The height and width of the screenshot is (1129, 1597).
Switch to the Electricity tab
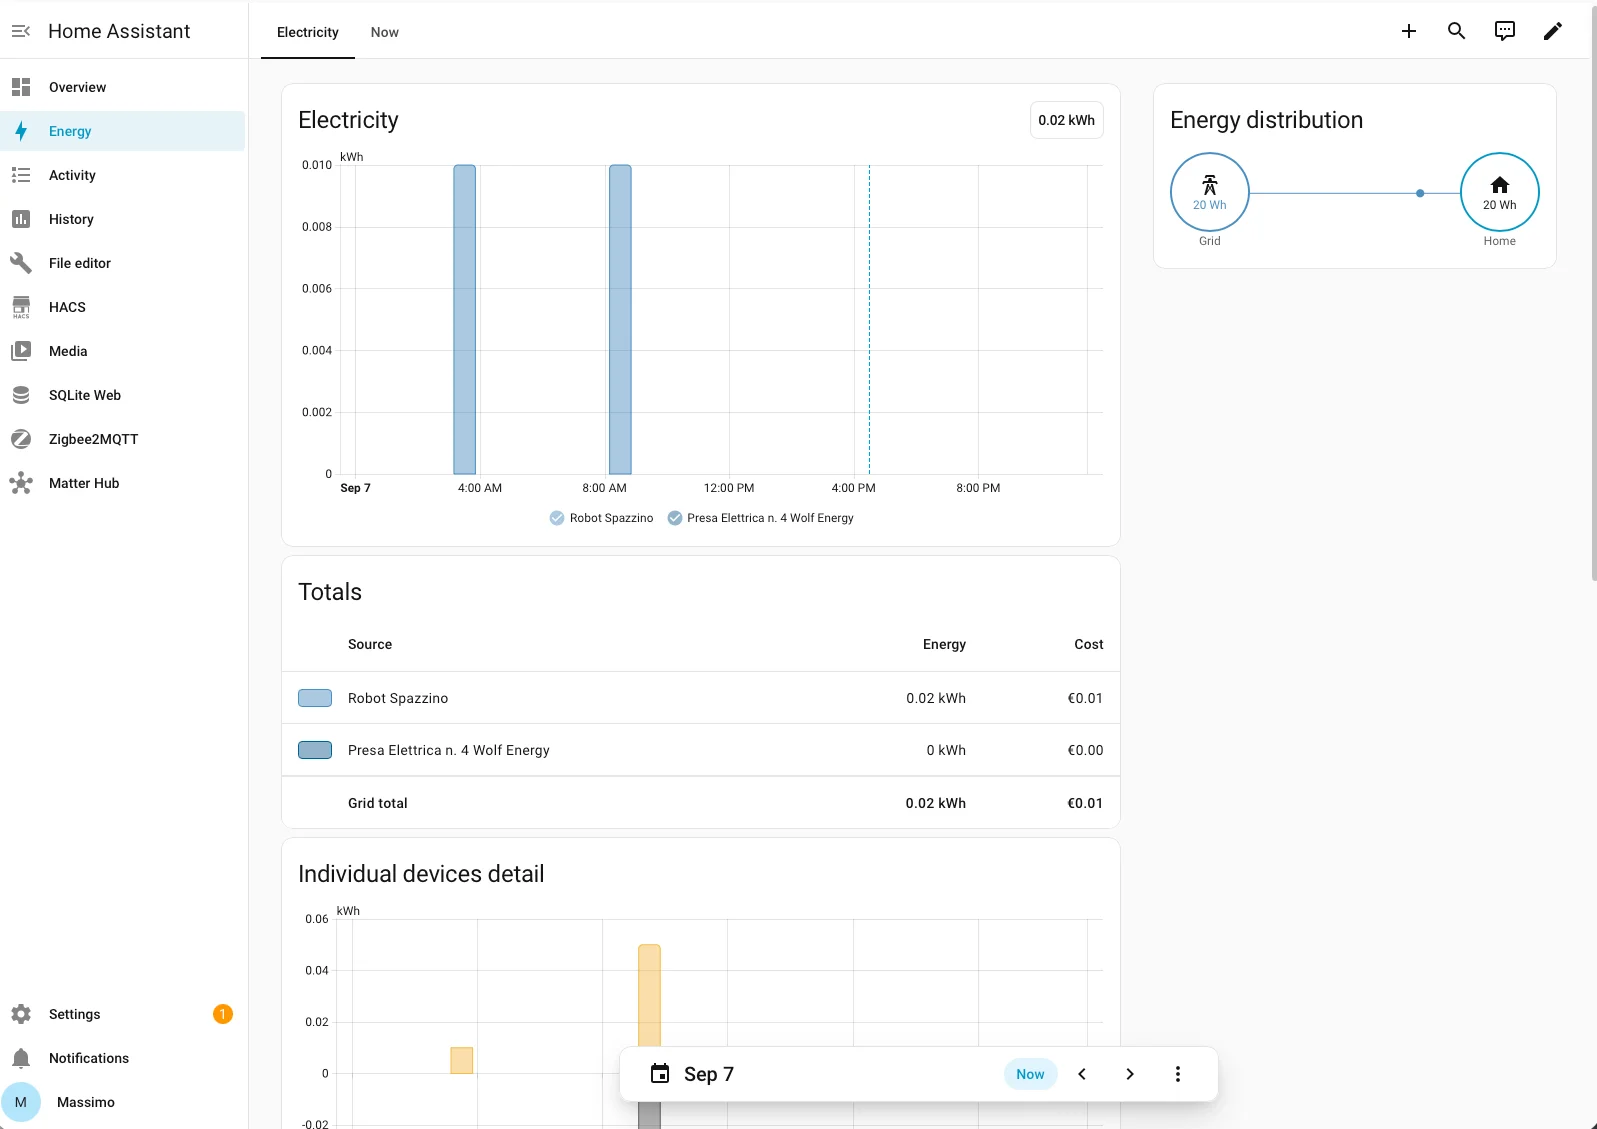click(x=308, y=32)
